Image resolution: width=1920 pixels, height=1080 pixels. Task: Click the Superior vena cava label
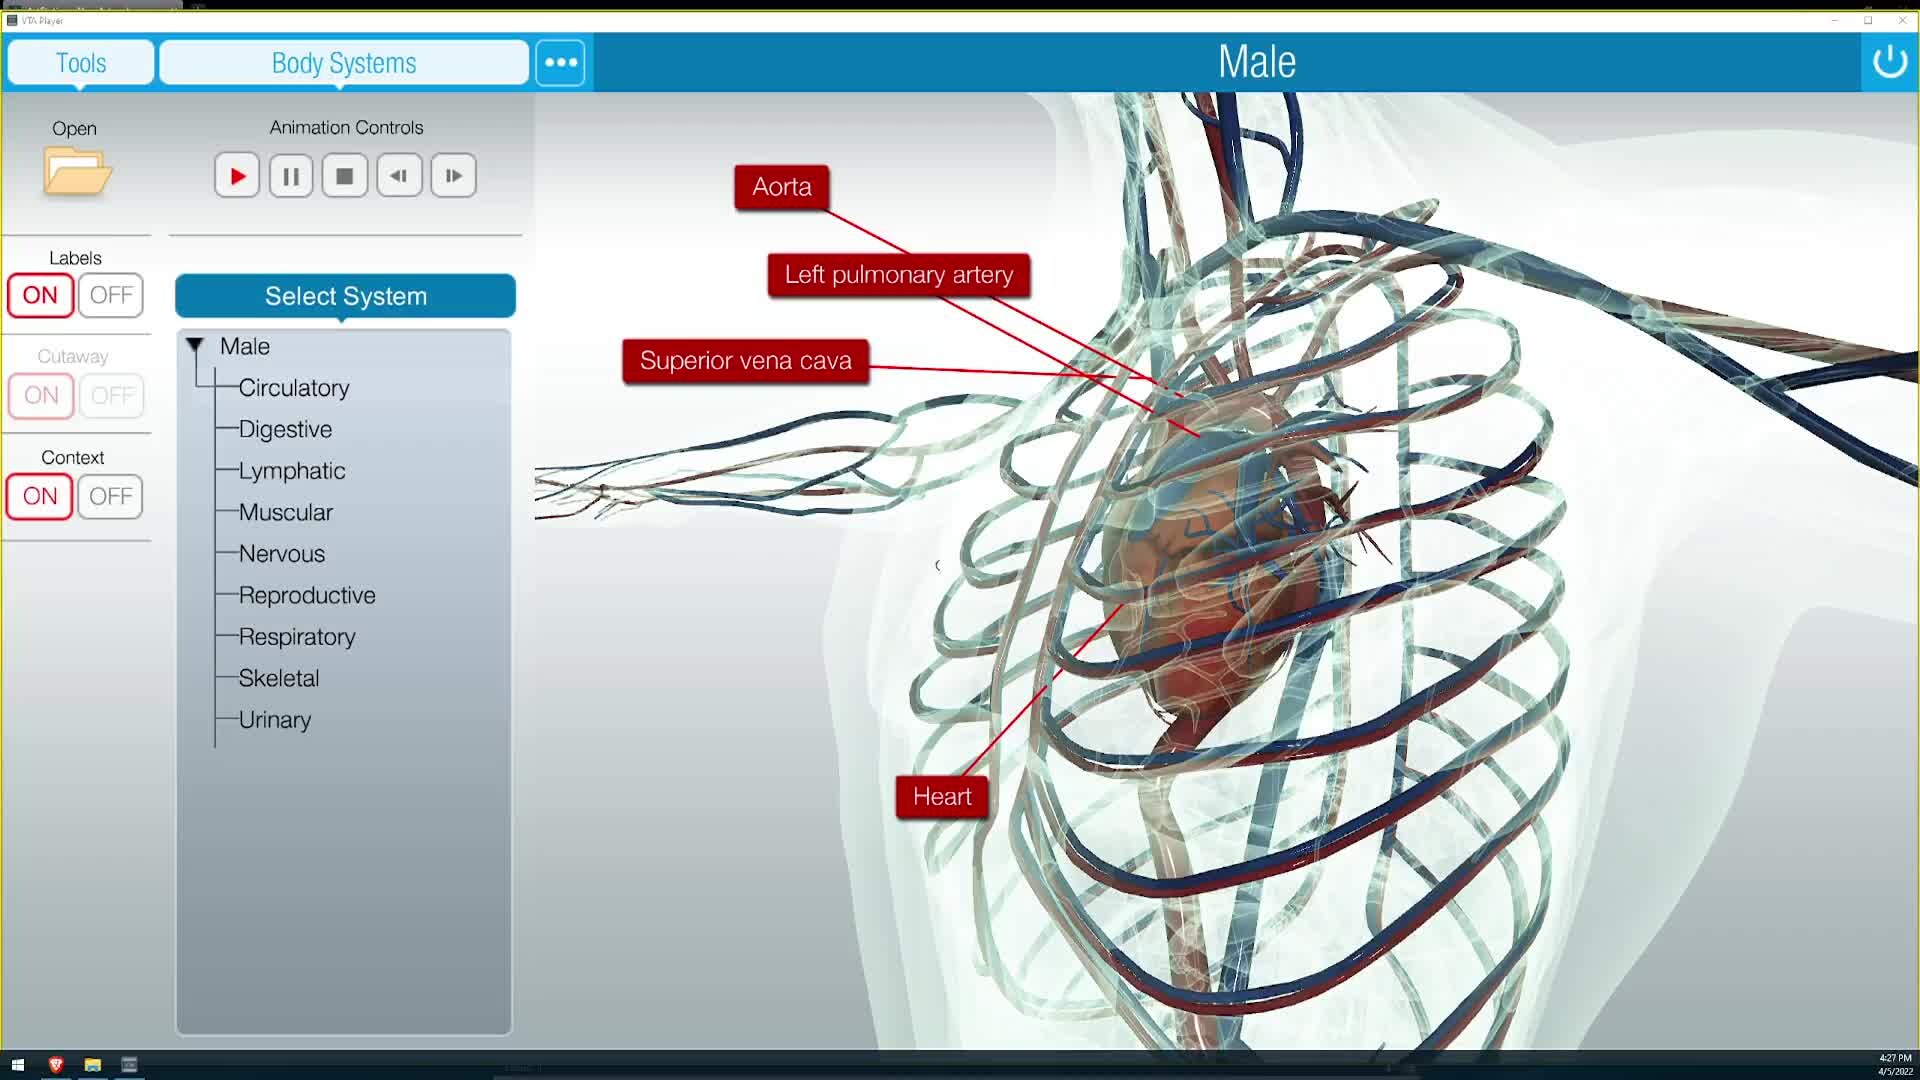(x=745, y=361)
